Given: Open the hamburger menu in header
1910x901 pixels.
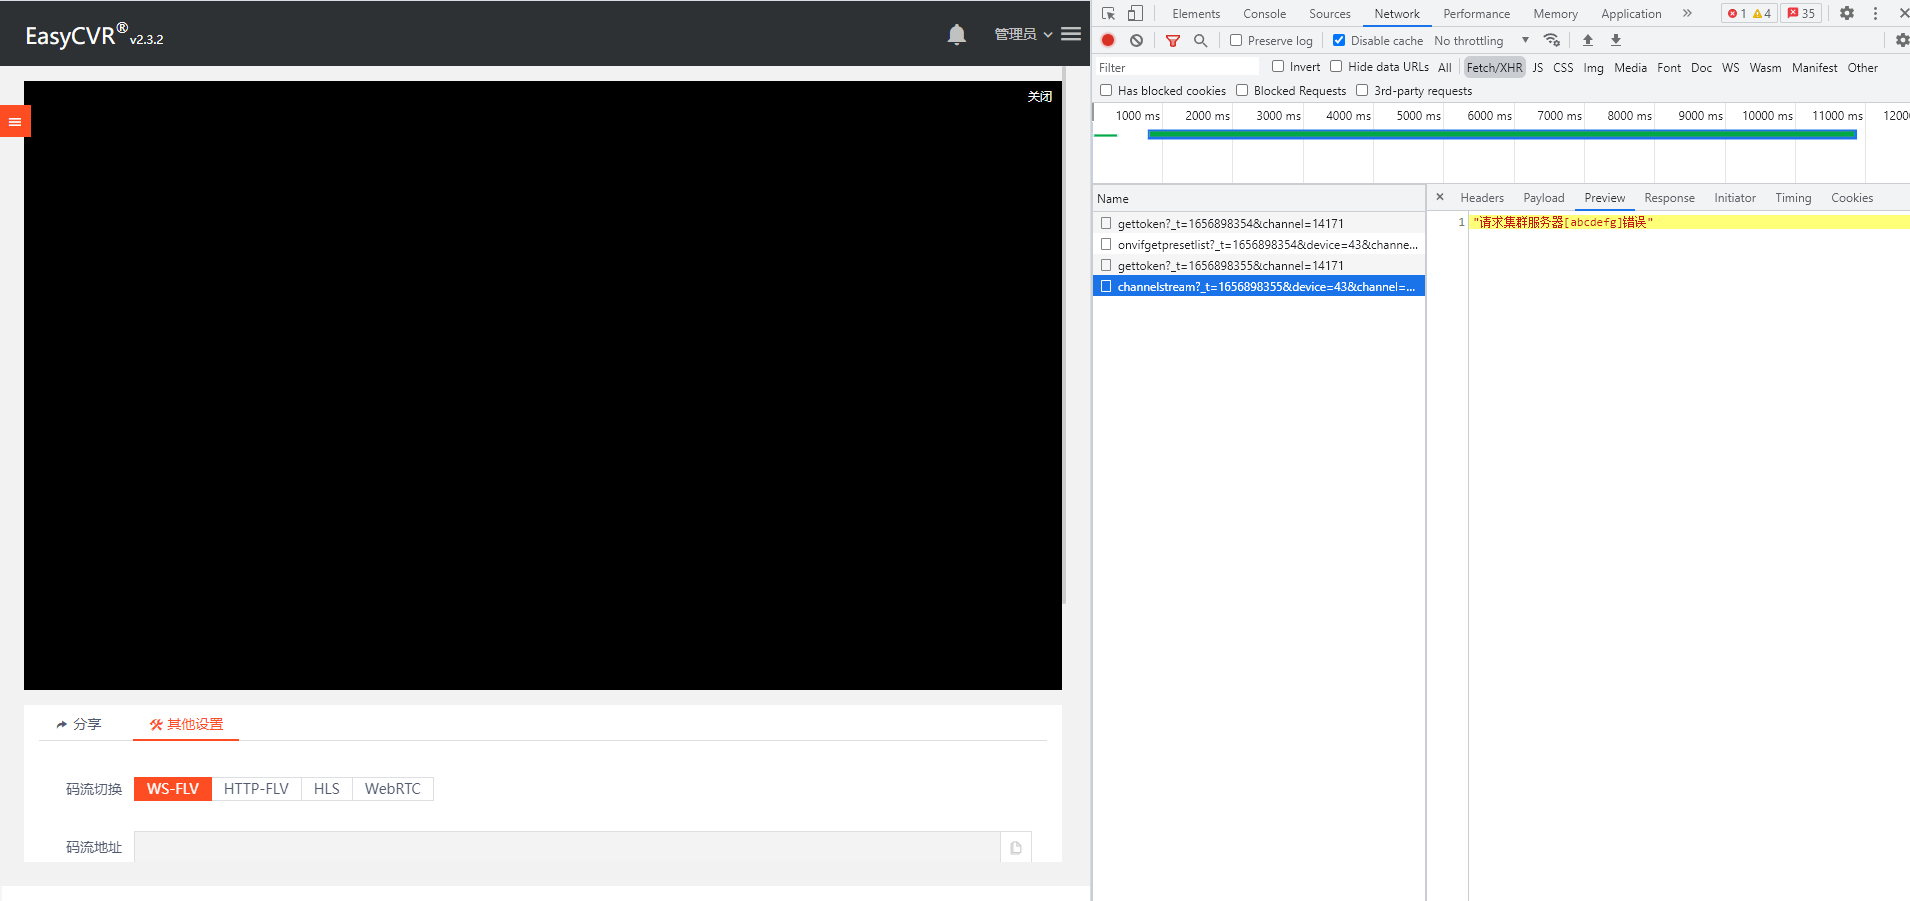Looking at the screenshot, I should [1071, 34].
